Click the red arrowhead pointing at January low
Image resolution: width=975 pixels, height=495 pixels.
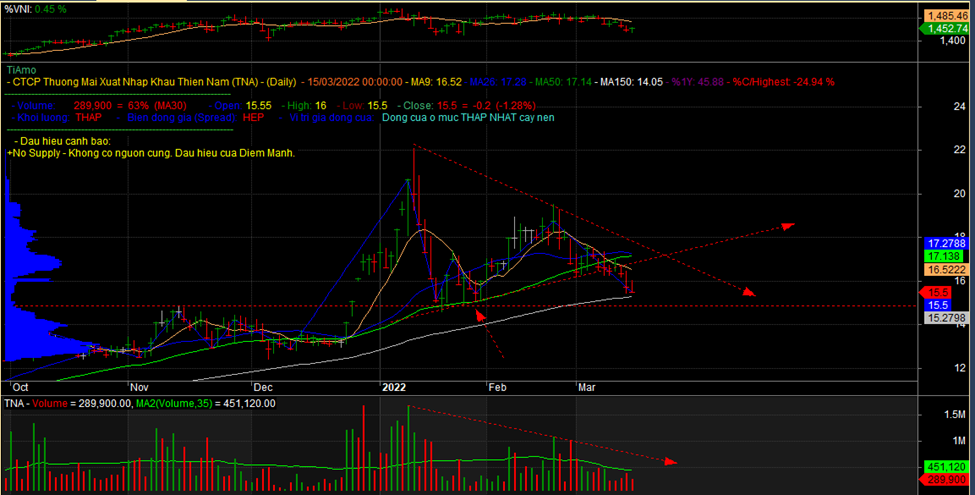[478, 315]
